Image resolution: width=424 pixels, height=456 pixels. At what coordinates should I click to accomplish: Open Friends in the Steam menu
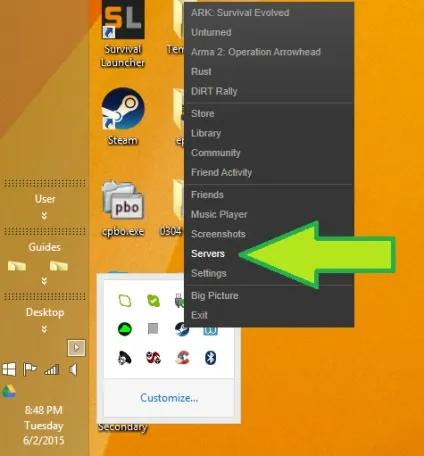[x=269, y=195]
